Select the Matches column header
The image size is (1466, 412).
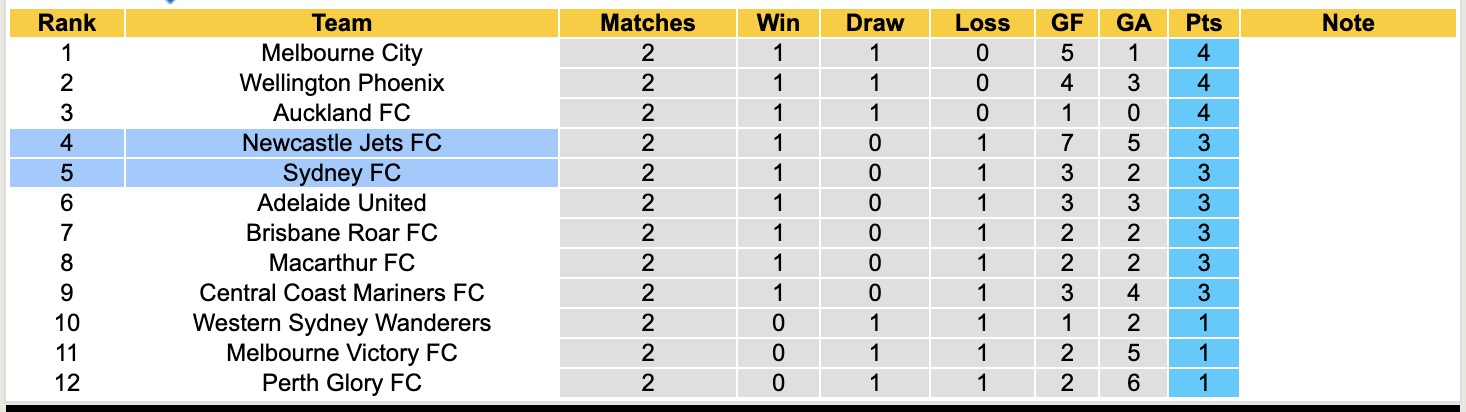coord(647,23)
